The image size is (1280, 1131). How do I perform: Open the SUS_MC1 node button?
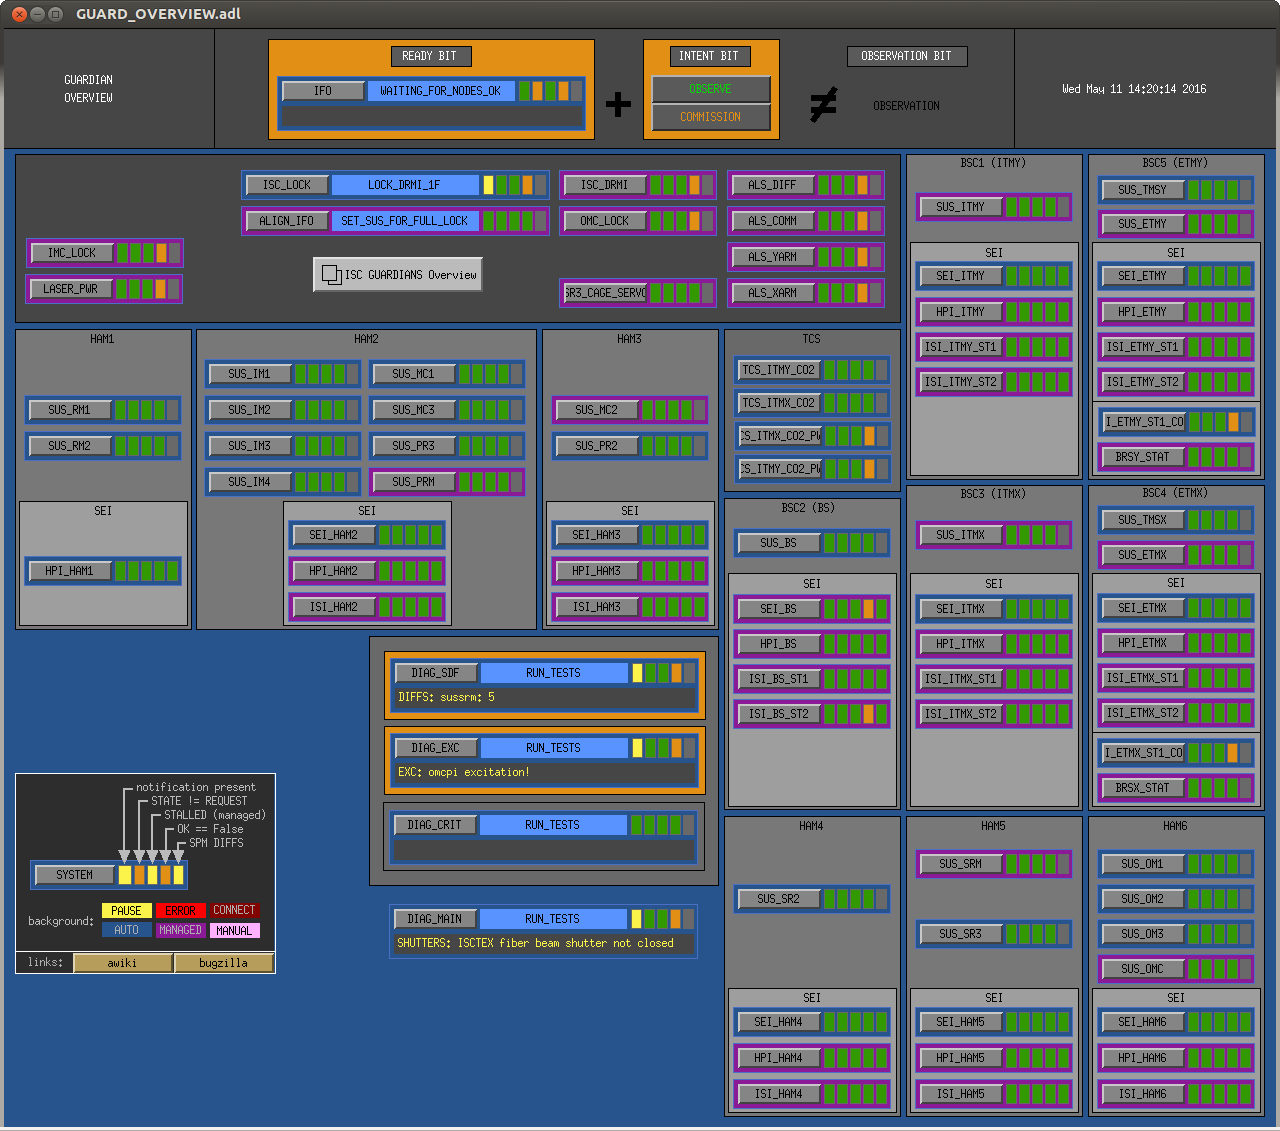pos(414,374)
